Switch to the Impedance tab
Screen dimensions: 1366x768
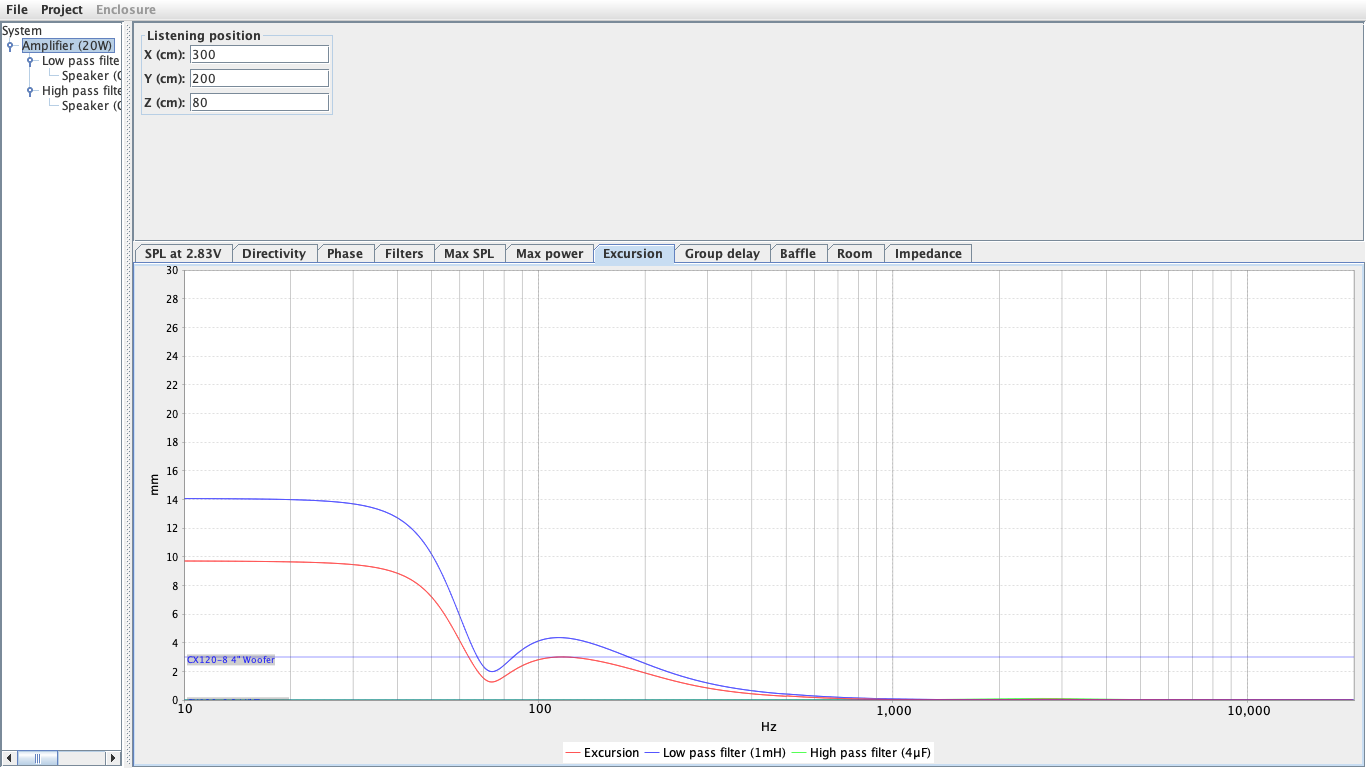point(928,254)
